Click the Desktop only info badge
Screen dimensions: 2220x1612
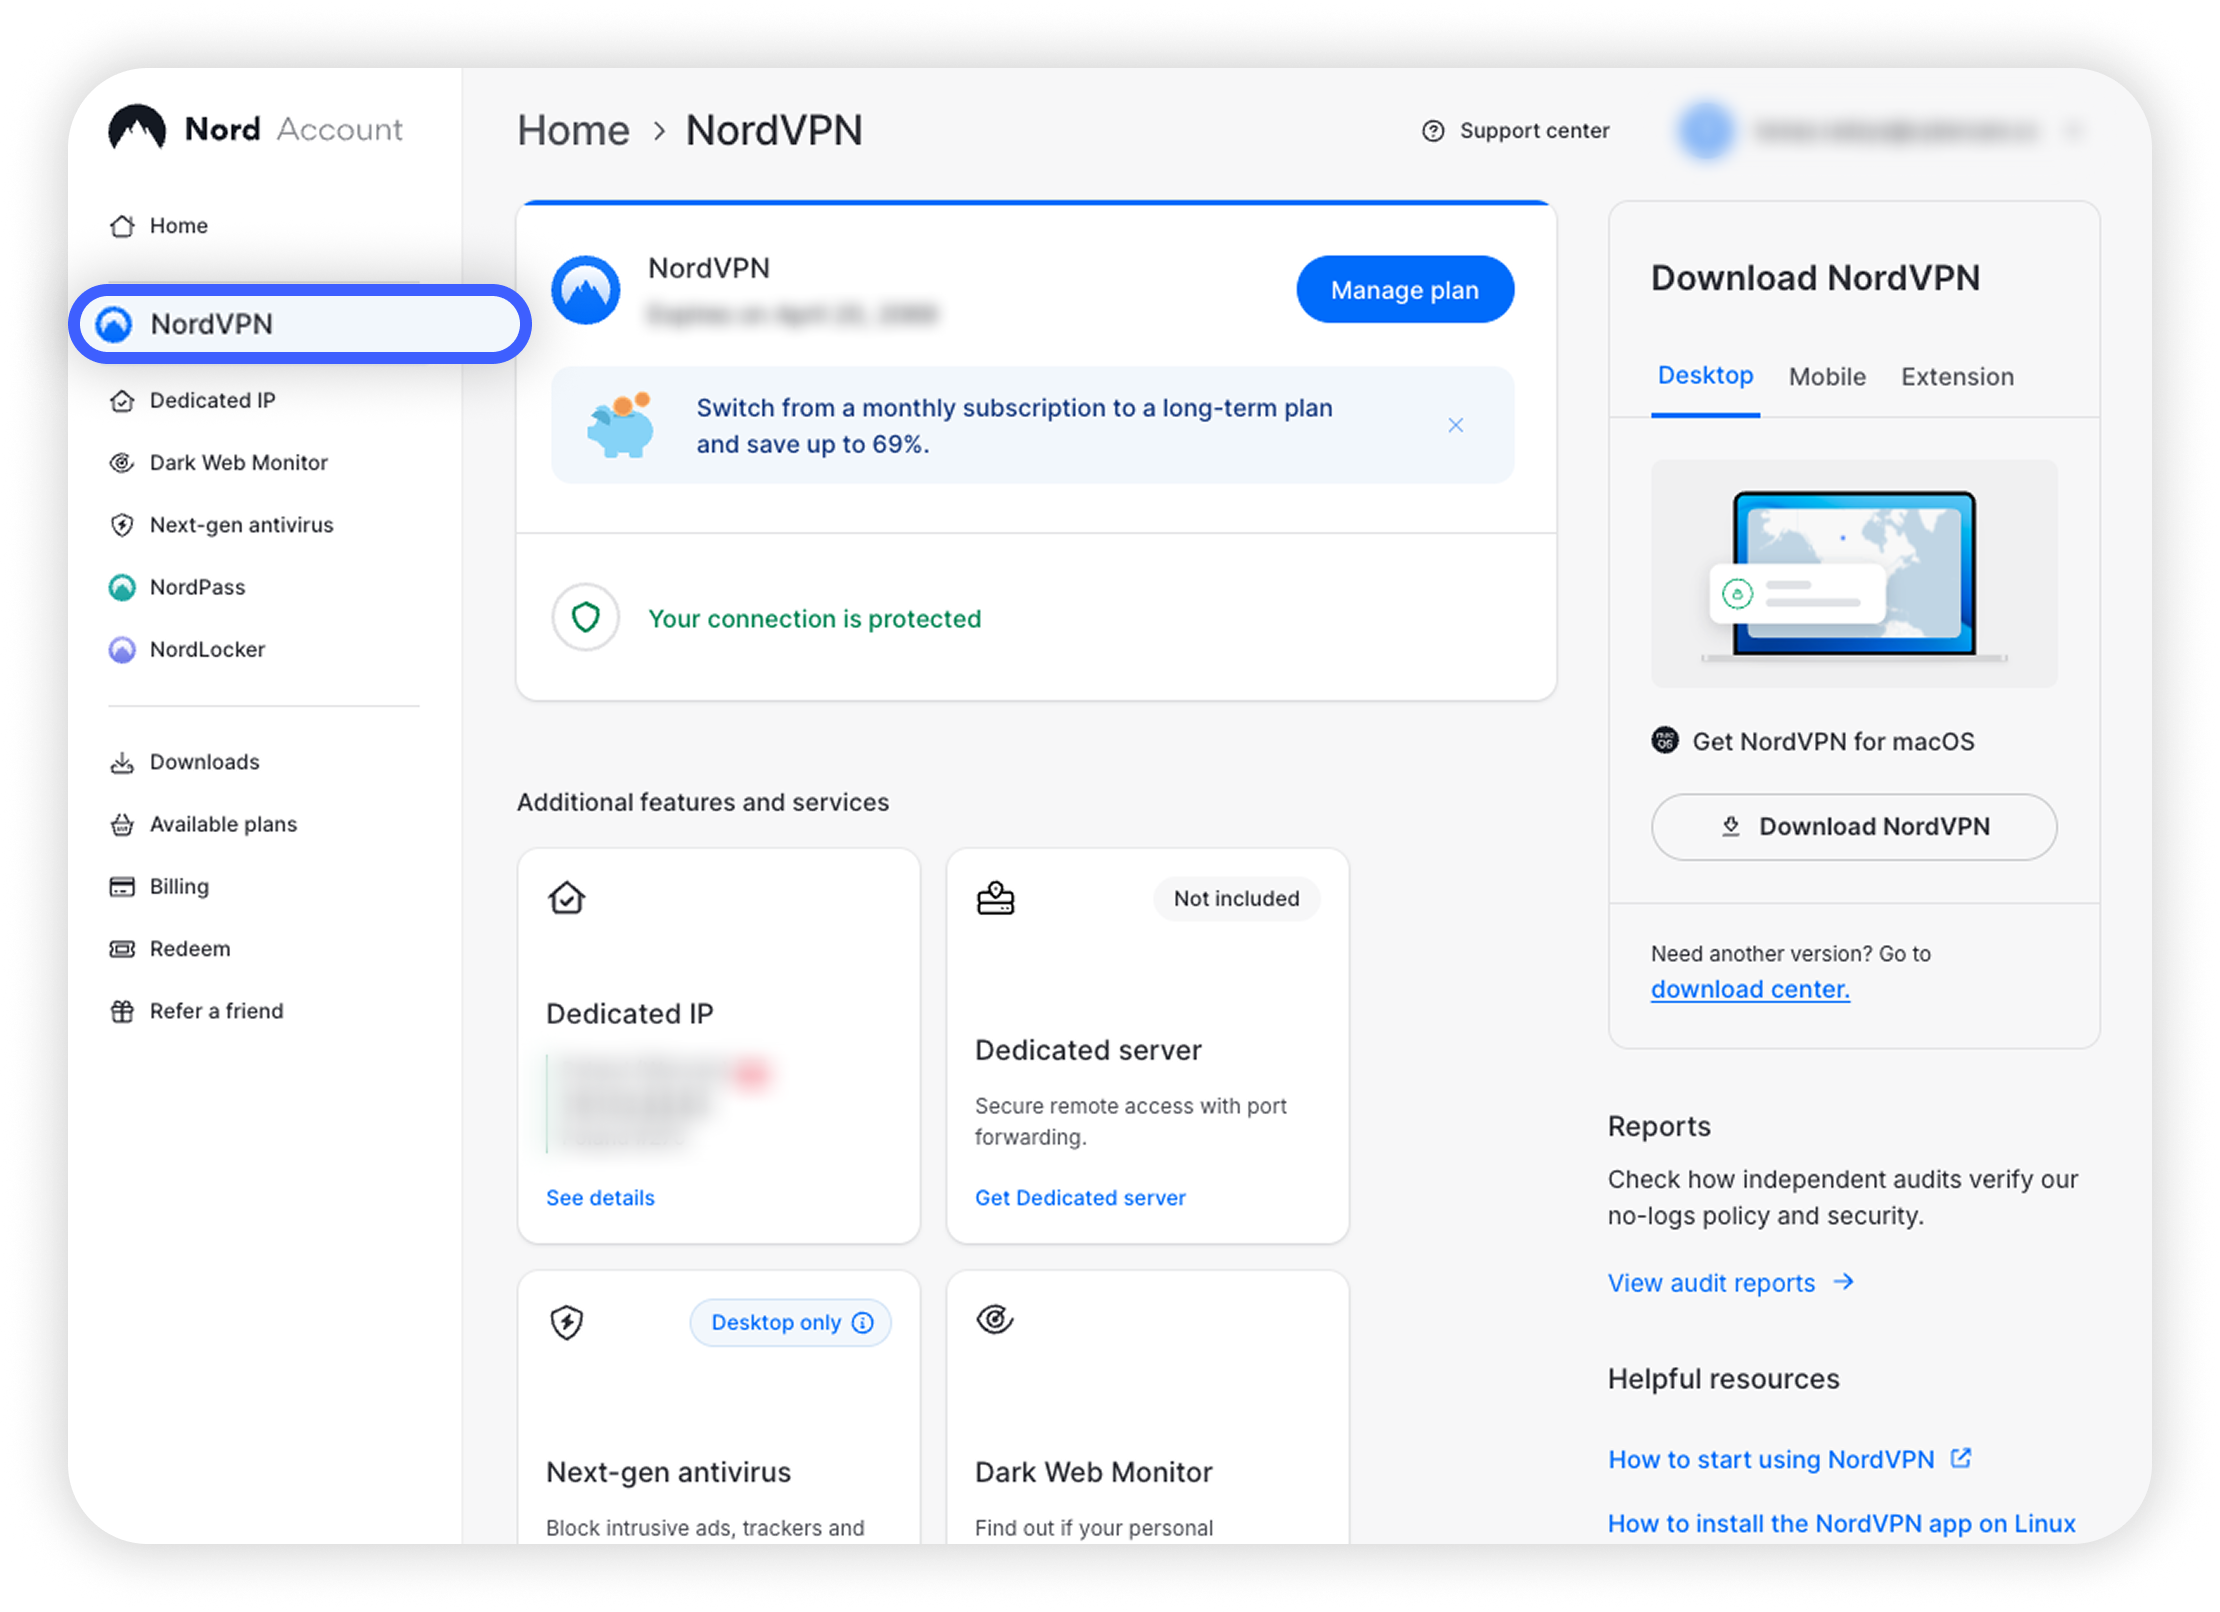point(791,1322)
